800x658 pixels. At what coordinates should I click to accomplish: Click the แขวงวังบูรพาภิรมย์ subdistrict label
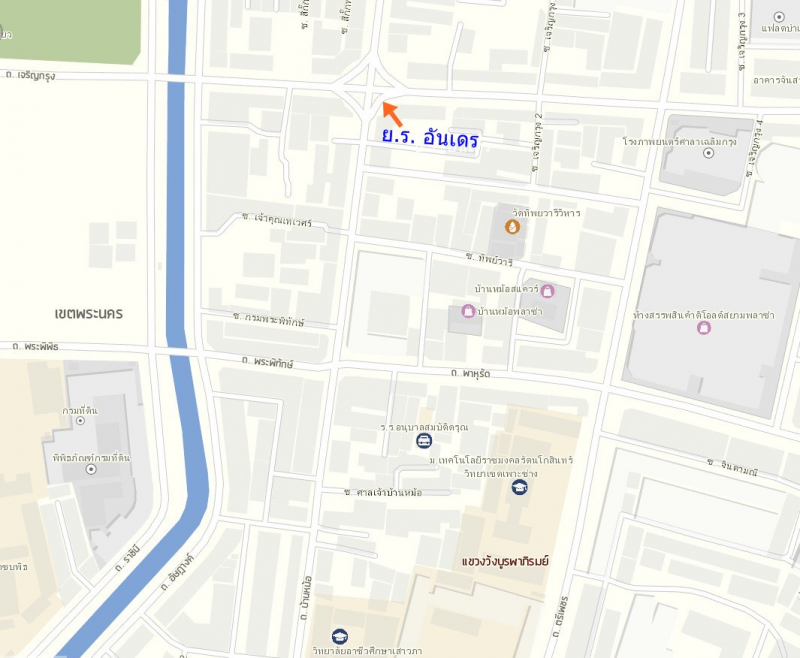coord(505,562)
